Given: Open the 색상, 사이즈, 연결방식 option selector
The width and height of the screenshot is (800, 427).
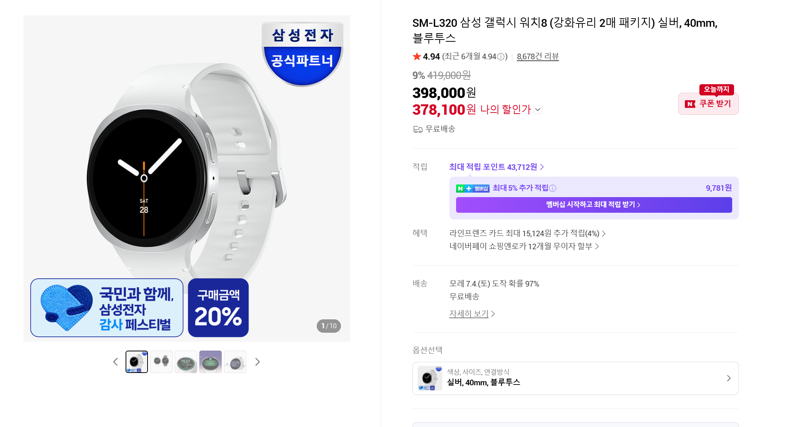Looking at the screenshot, I should (575, 378).
